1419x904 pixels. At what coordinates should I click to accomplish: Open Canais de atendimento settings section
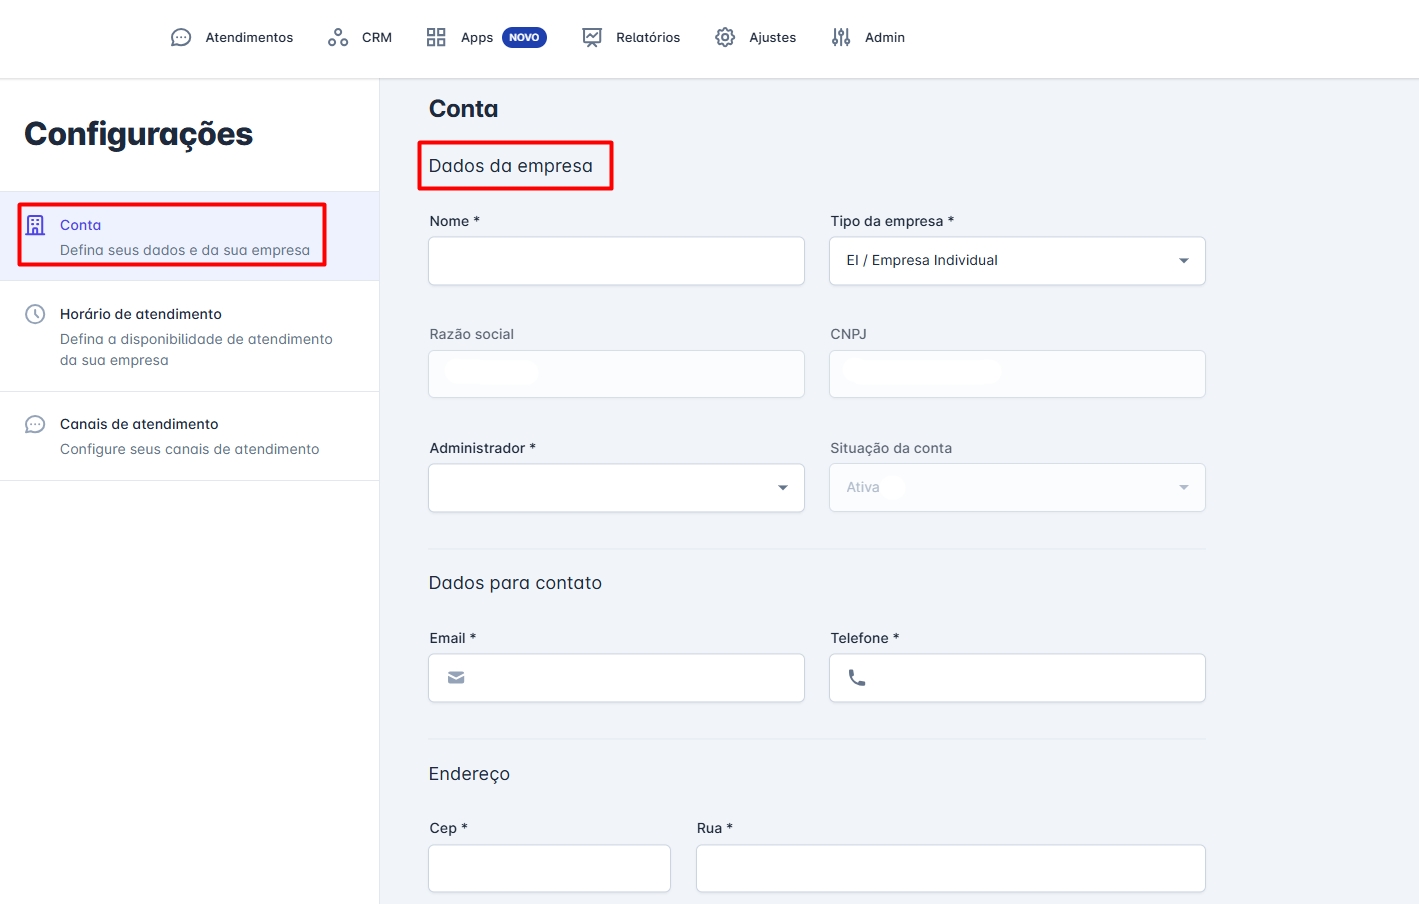tap(139, 424)
